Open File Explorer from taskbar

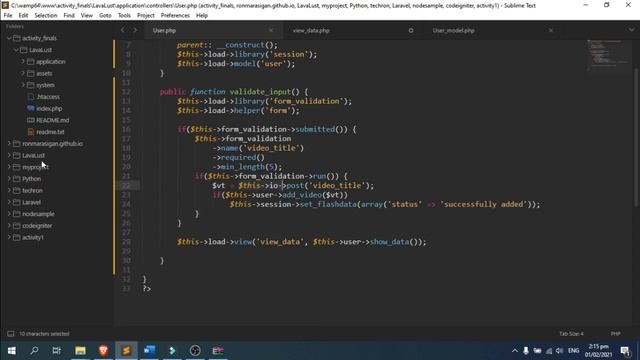[80, 351]
